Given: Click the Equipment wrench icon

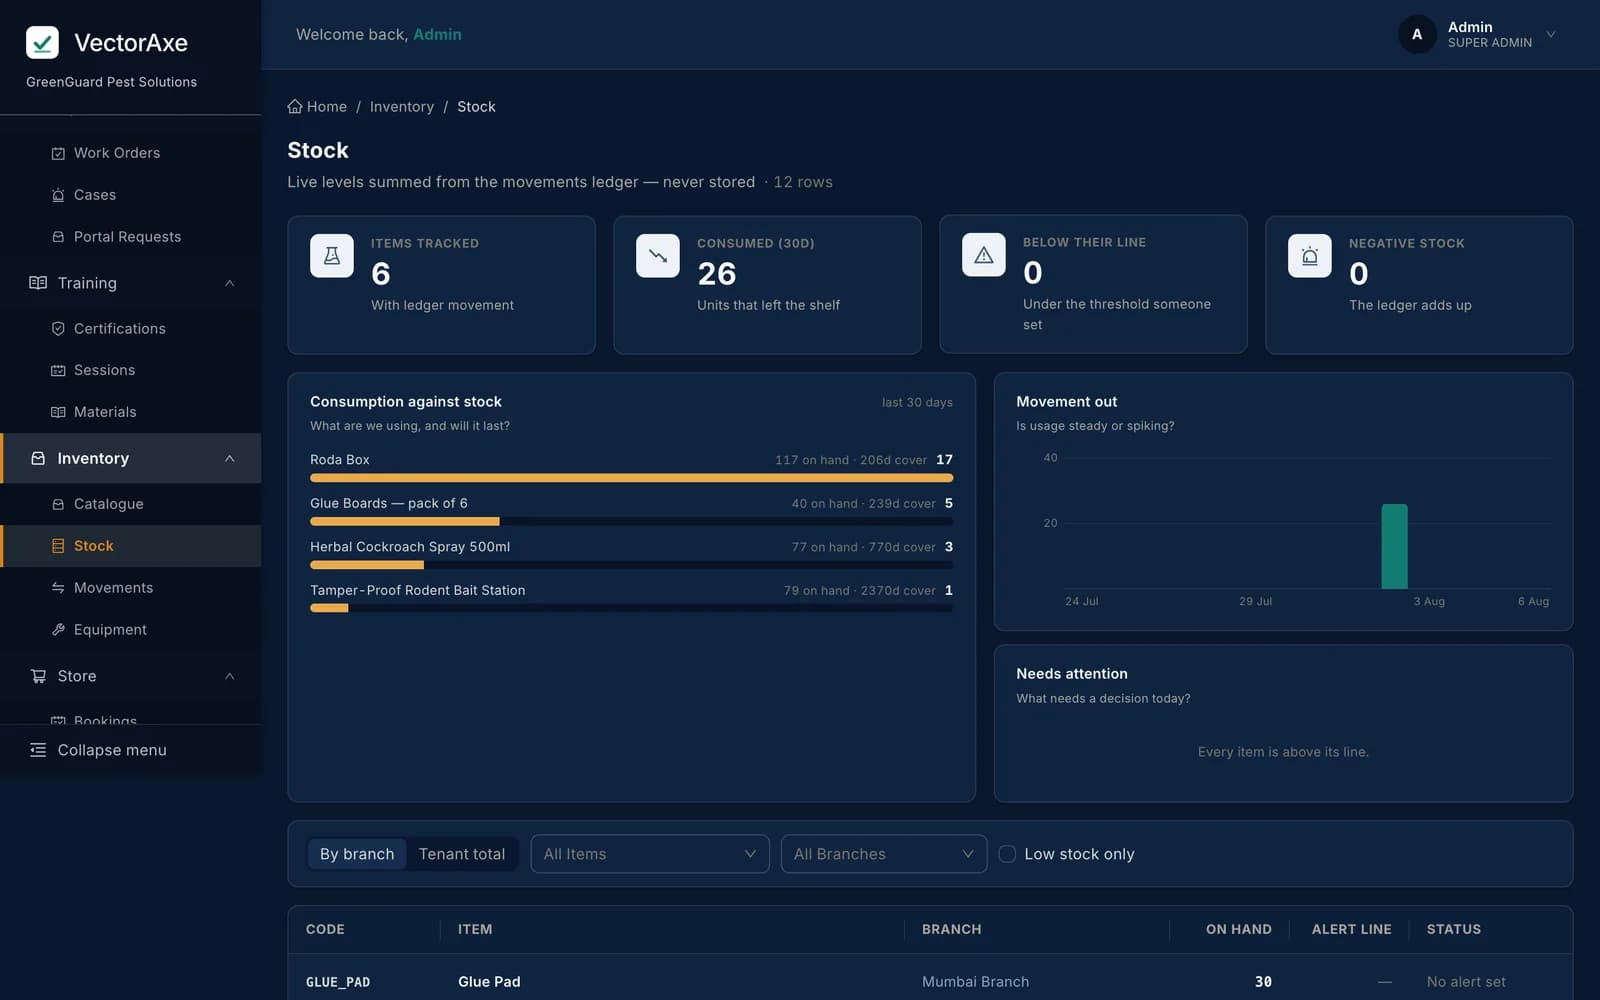Looking at the screenshot, I should (x=58, y=630).
